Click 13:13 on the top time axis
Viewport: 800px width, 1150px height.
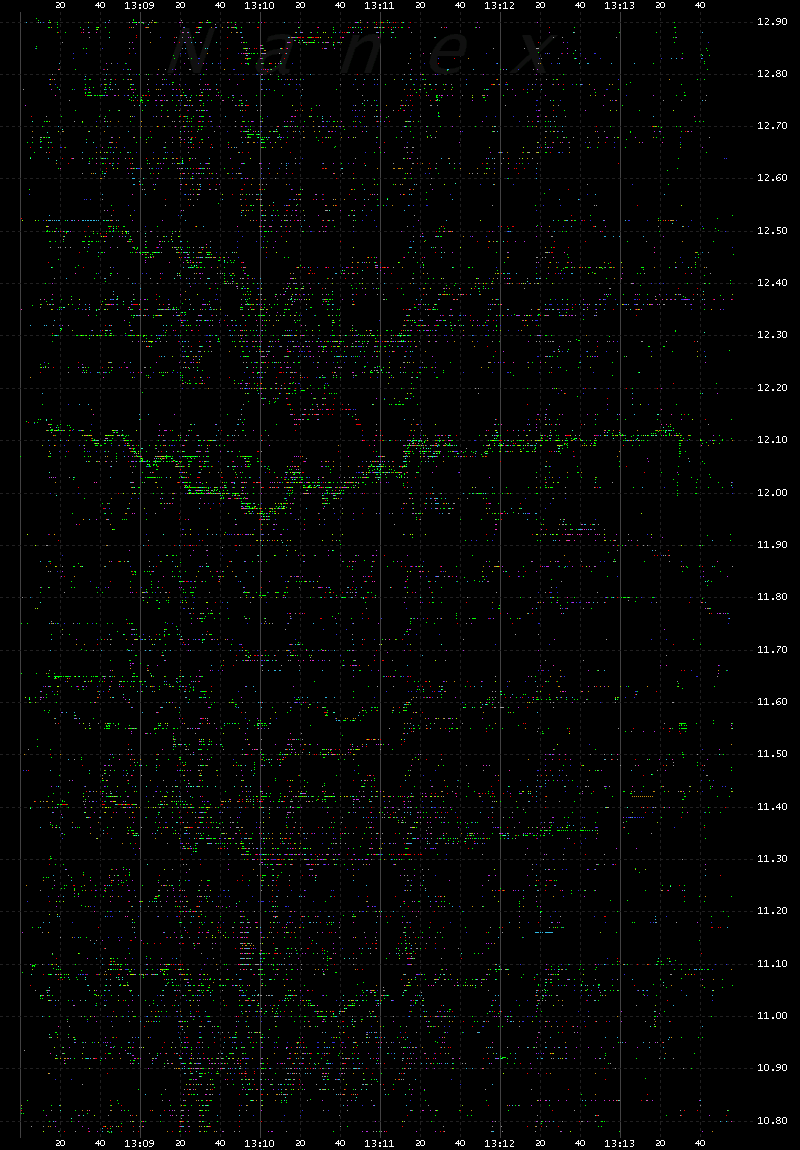tap(620, 5)
